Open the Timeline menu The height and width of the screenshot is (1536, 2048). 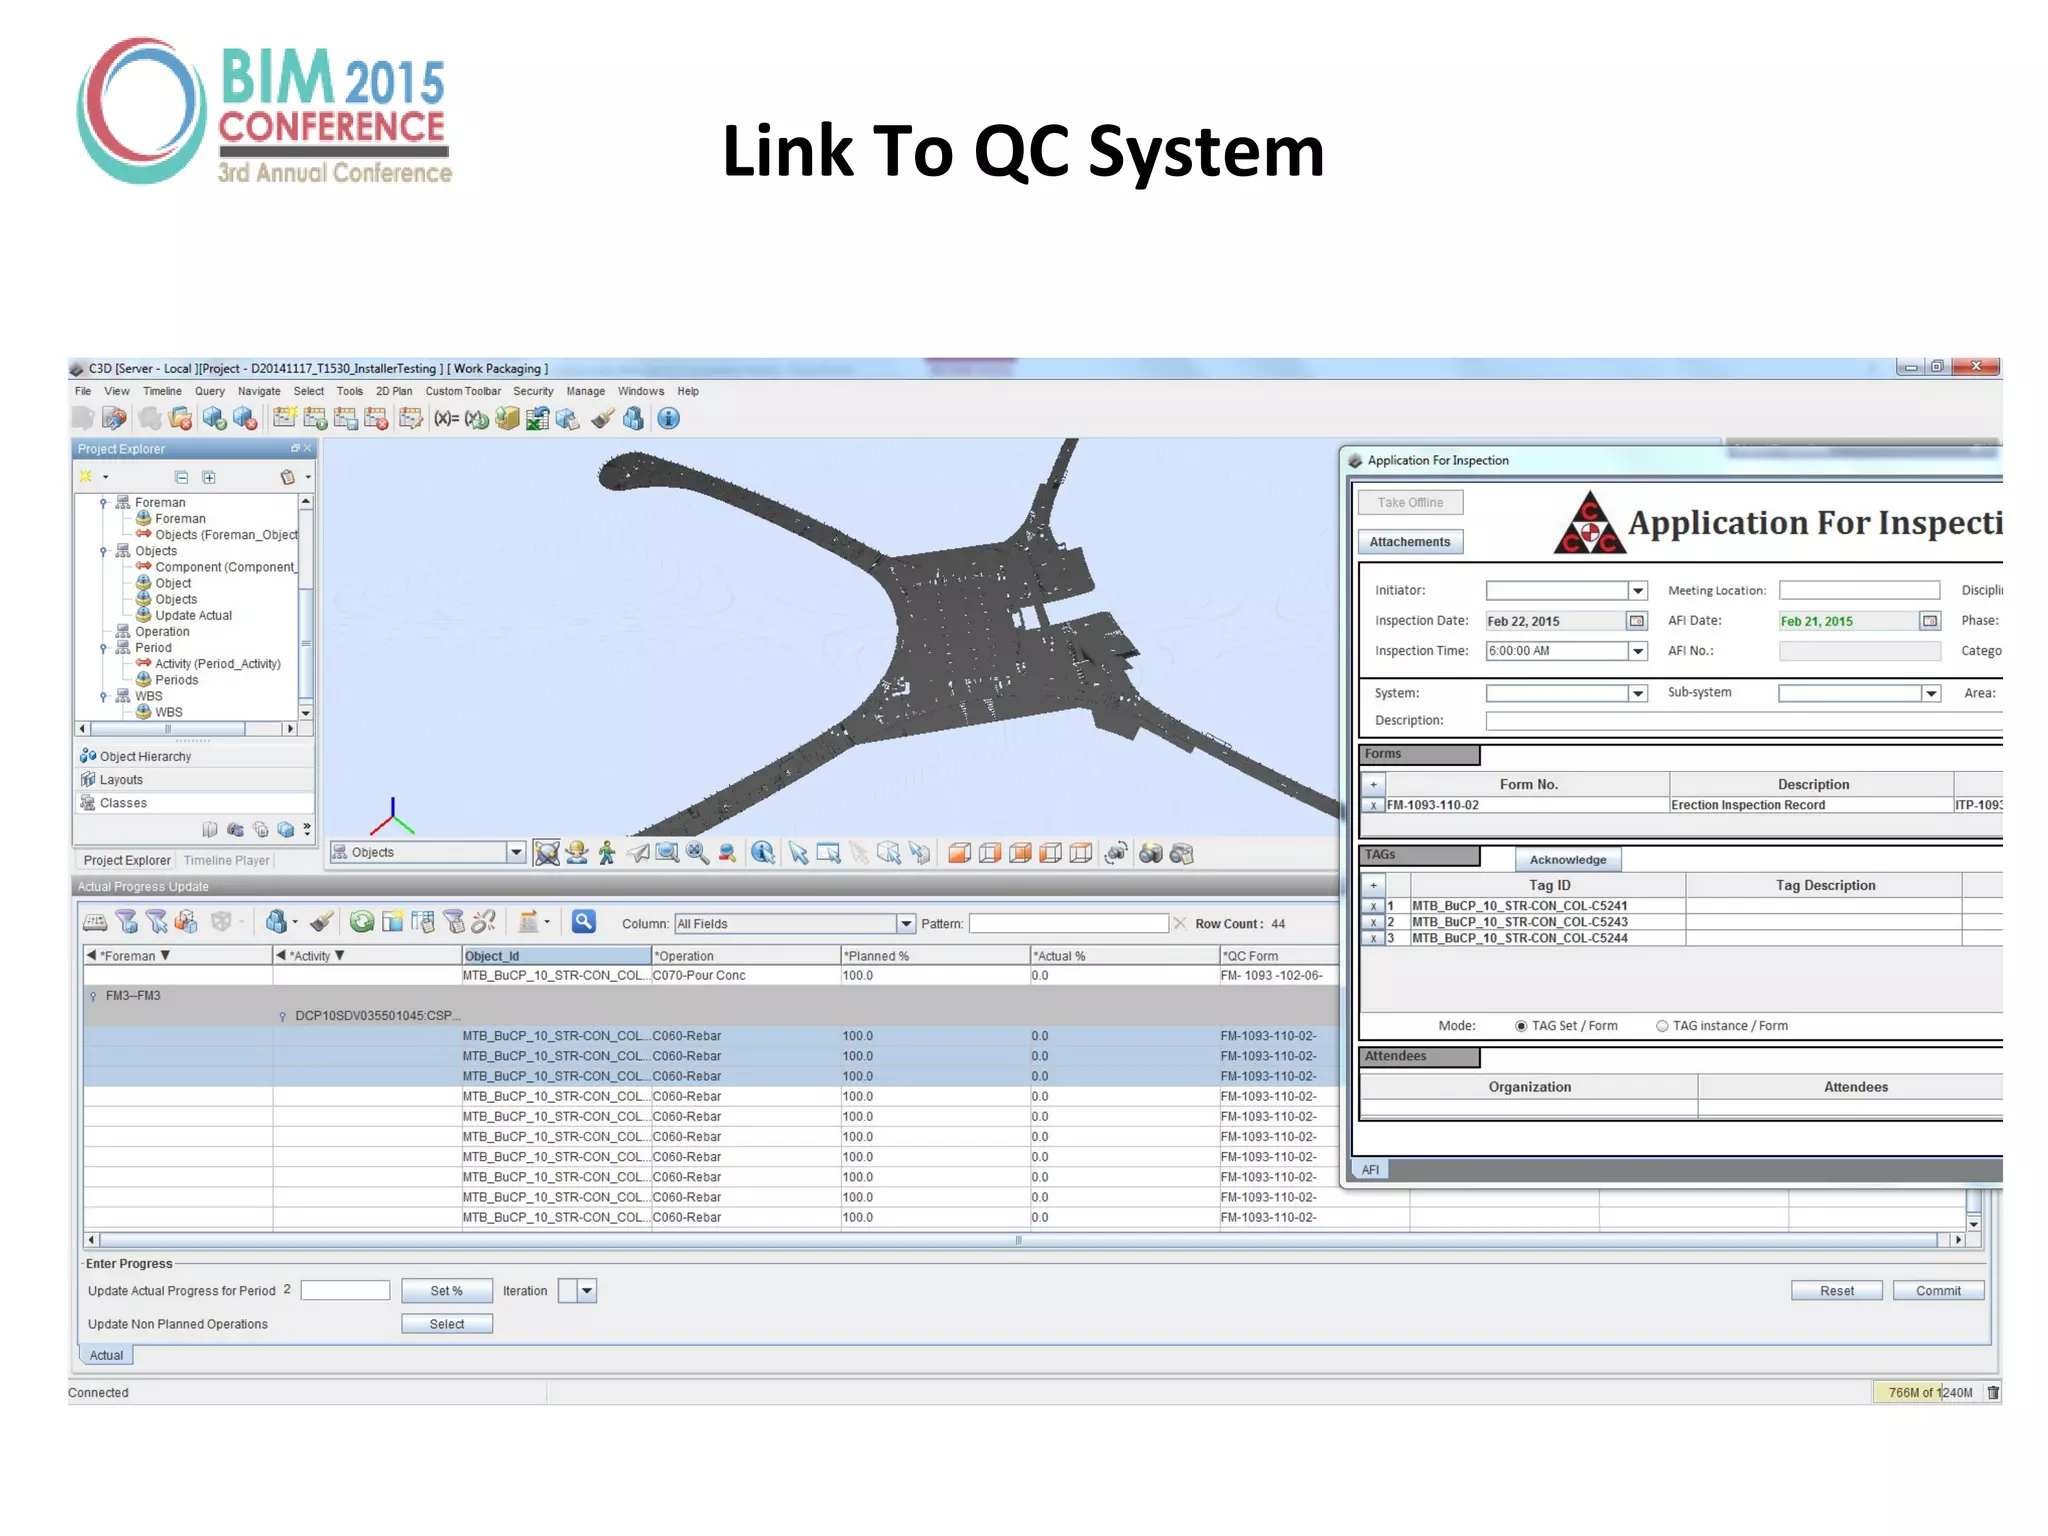(162, 391)
